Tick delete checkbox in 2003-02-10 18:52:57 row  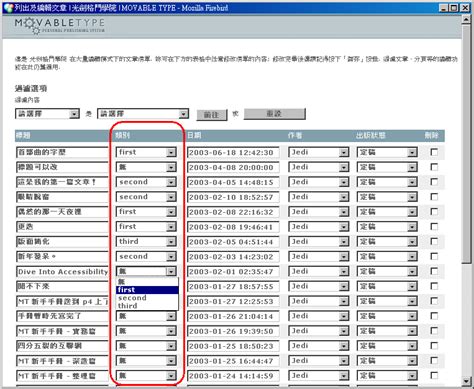[x=434, y=197]
